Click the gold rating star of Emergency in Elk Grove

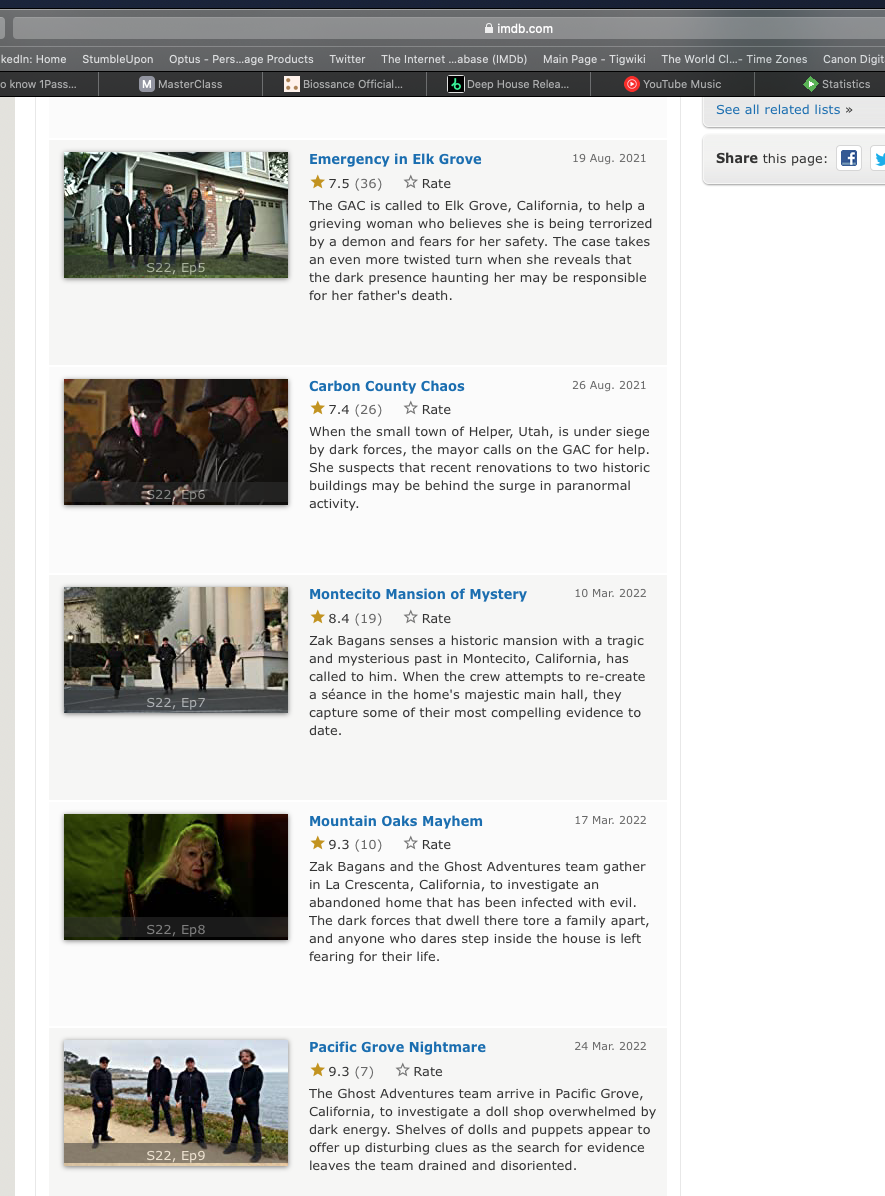317,182
